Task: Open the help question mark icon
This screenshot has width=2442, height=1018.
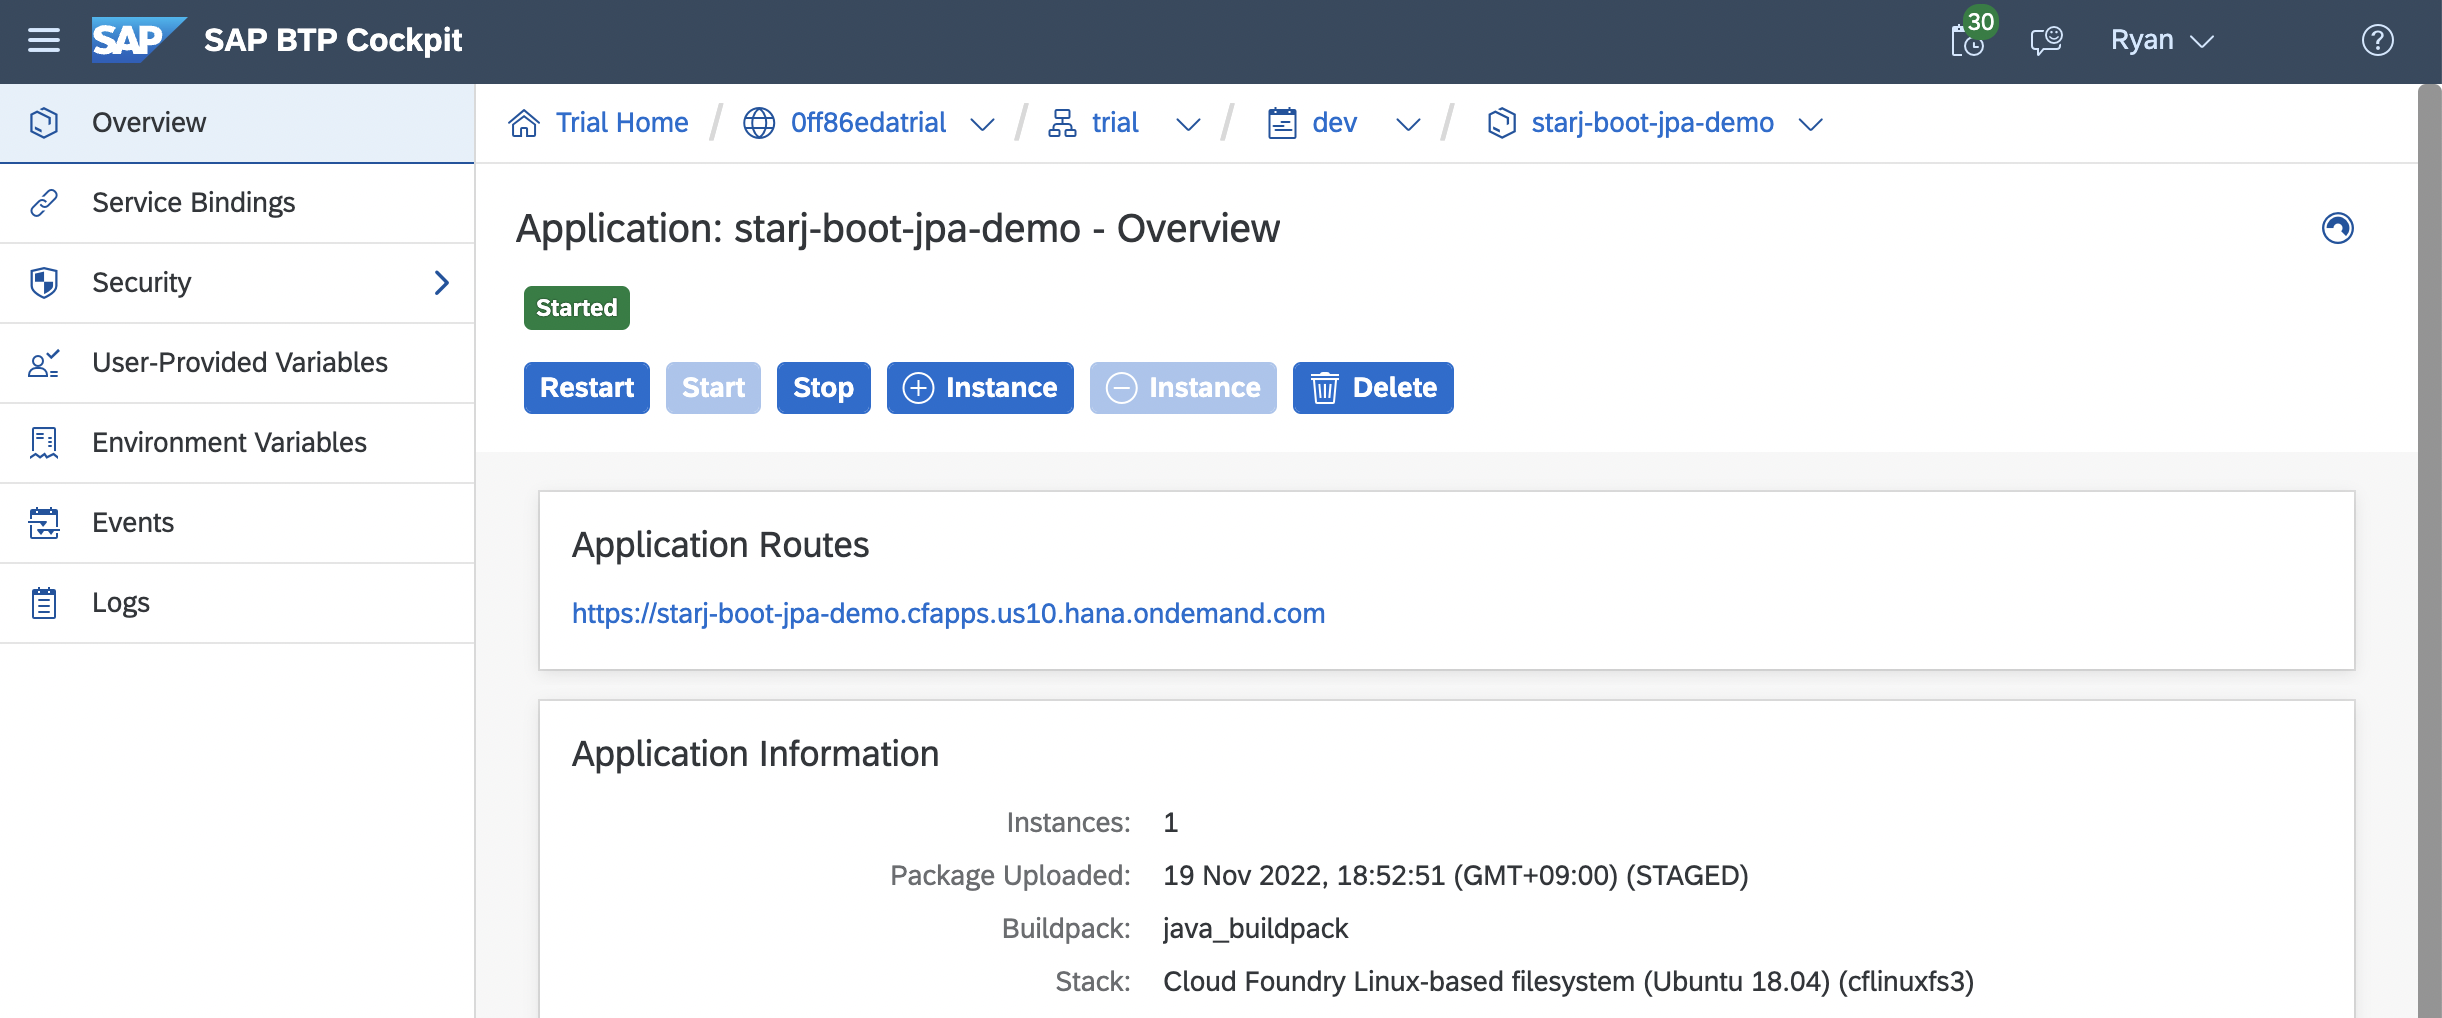Action: (2378, 40)
